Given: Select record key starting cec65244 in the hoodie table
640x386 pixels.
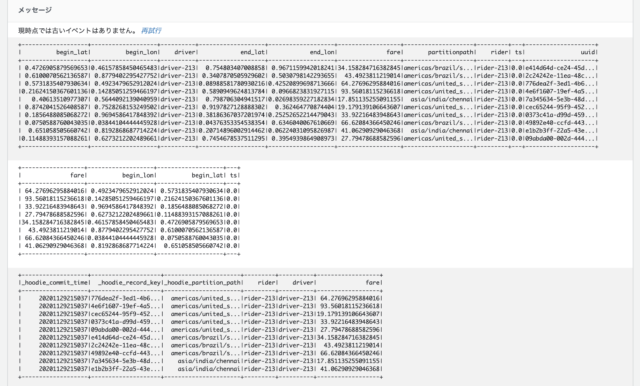Looking at the screenshot, I should [127, 314].
